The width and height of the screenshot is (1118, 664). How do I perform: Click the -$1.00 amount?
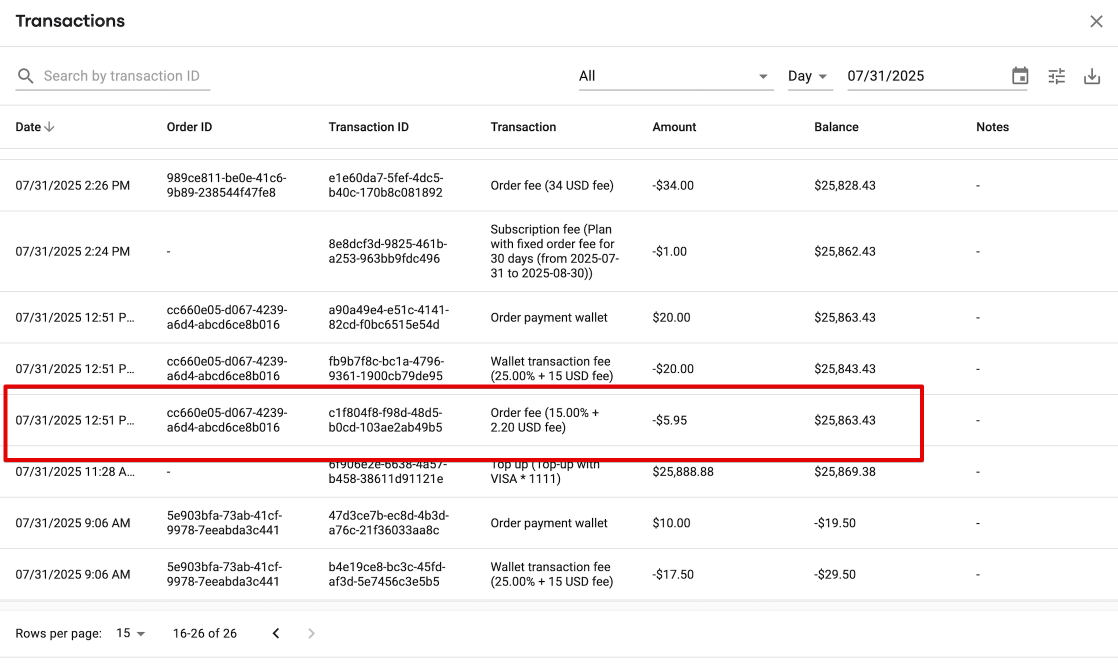click(670, 251)
